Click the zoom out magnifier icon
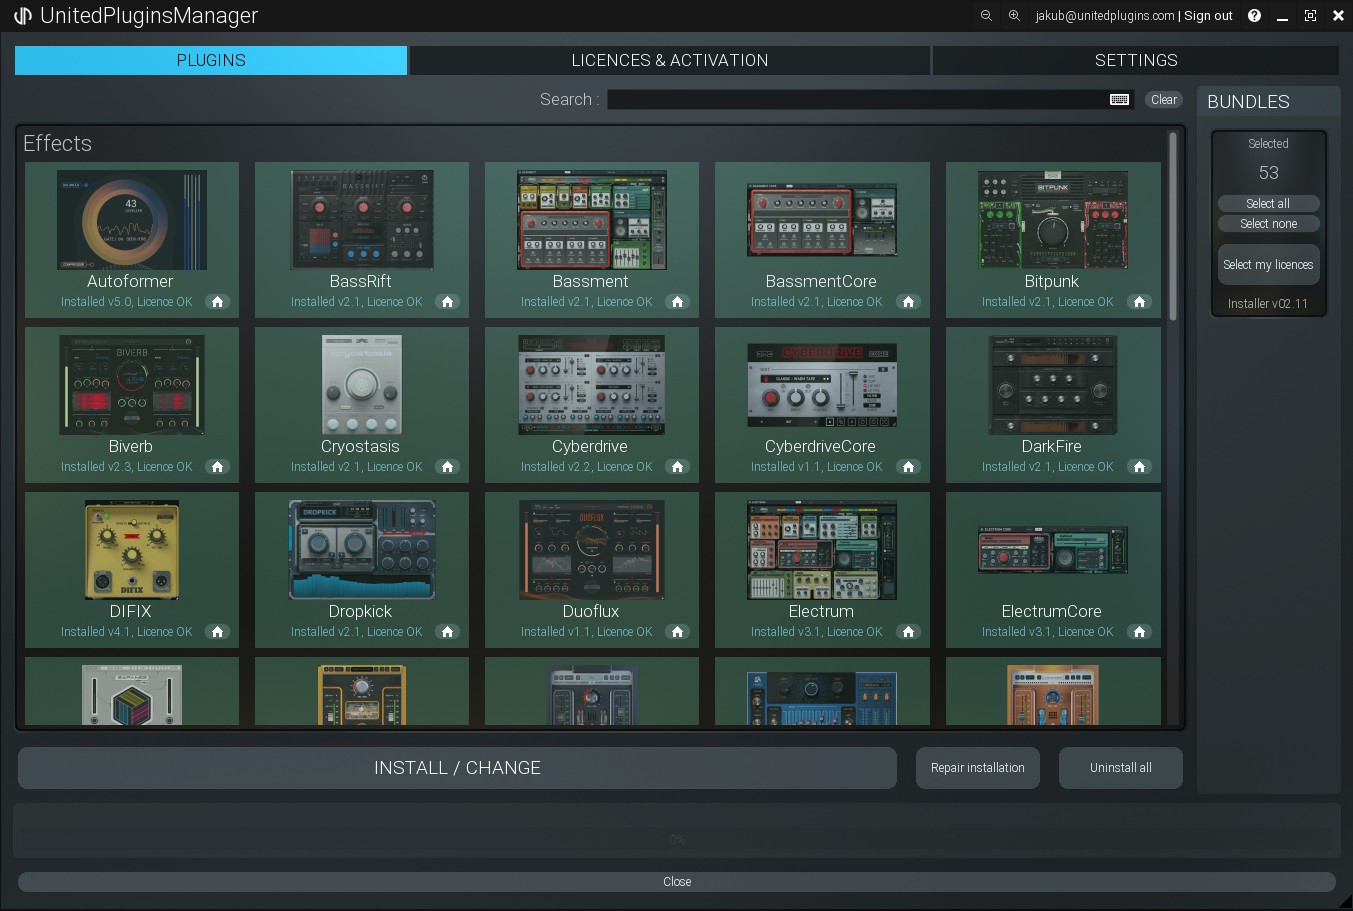Viewport: 1353px width, 911px height. 986,16
